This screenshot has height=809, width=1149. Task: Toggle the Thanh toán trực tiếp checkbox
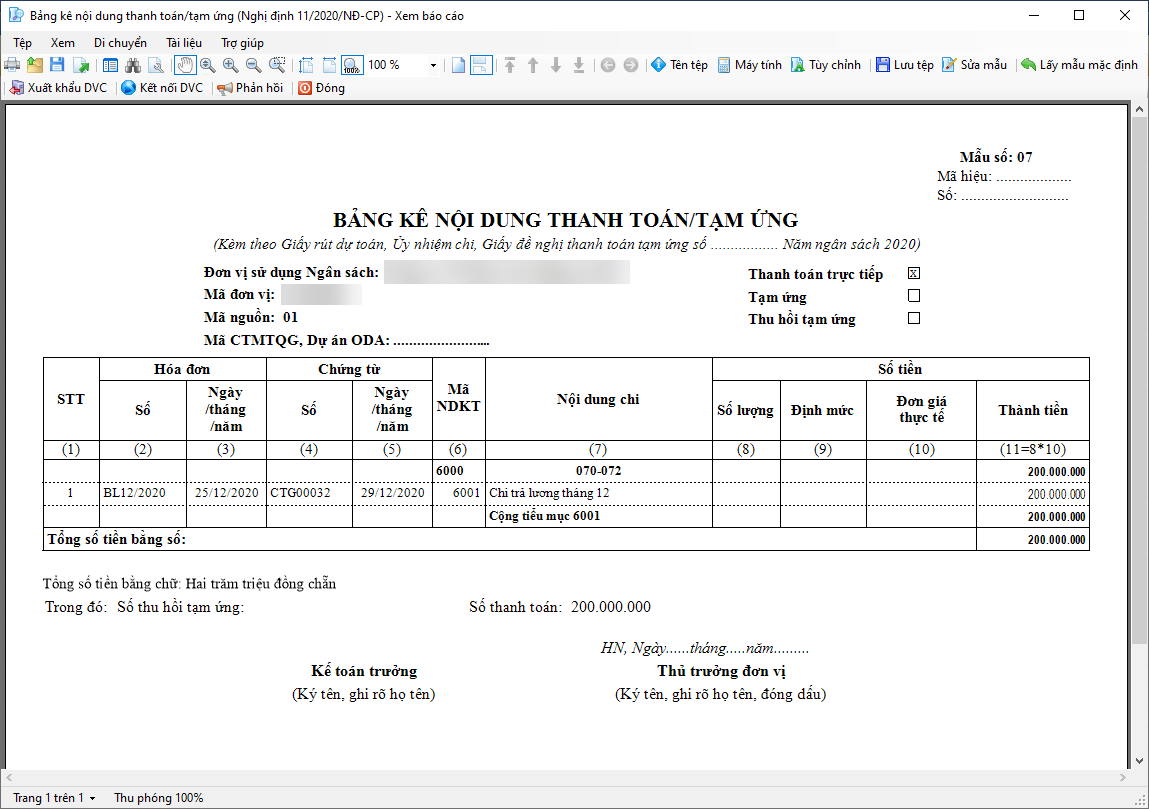coord(914,273)
